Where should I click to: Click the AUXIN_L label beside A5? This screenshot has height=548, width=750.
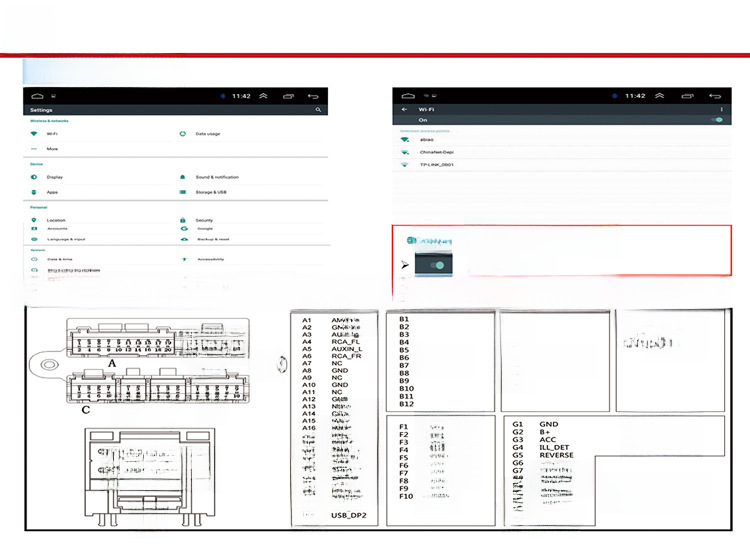click(347, 349)
